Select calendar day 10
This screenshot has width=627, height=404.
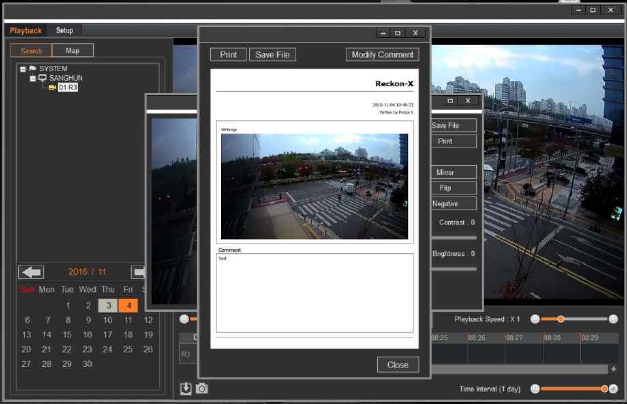pos(108,320)
